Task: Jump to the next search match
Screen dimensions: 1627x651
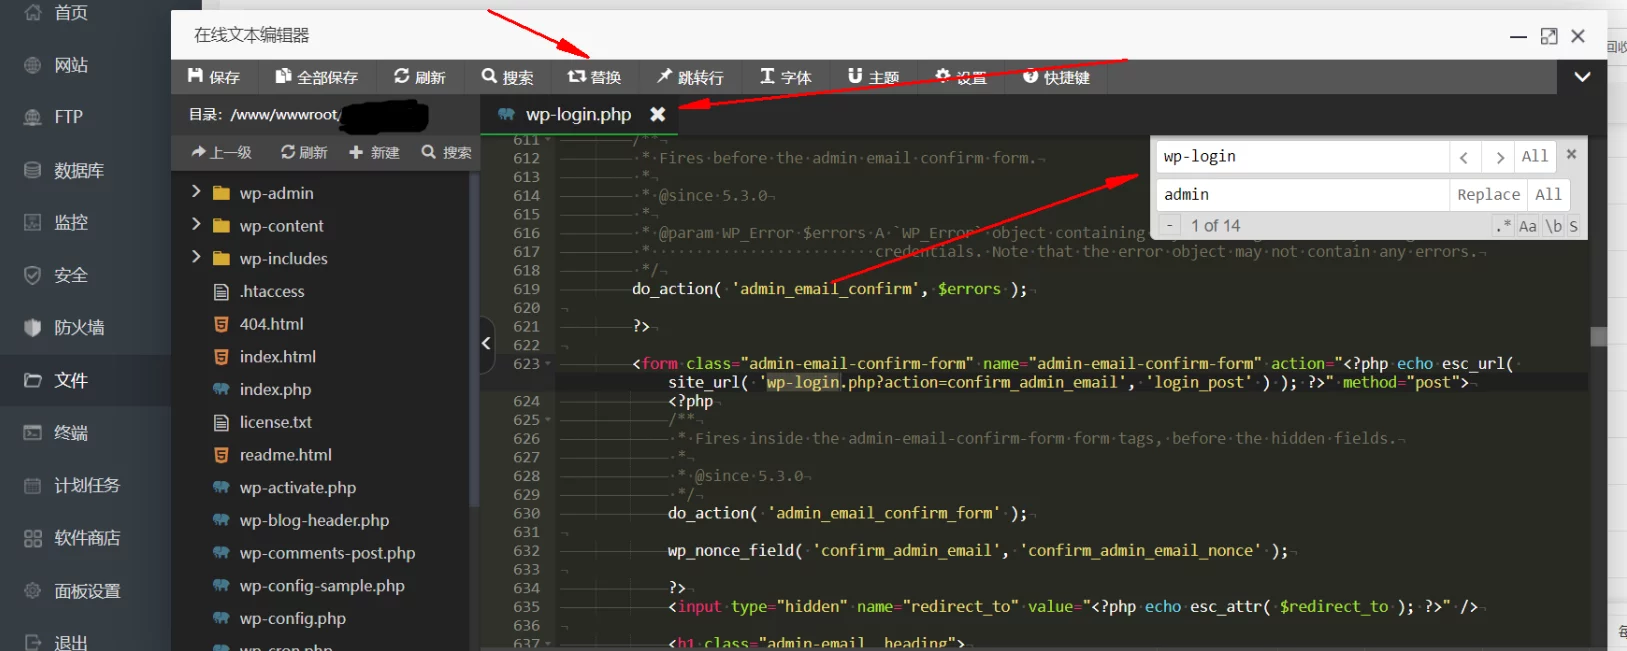Action: [1498, 157]
